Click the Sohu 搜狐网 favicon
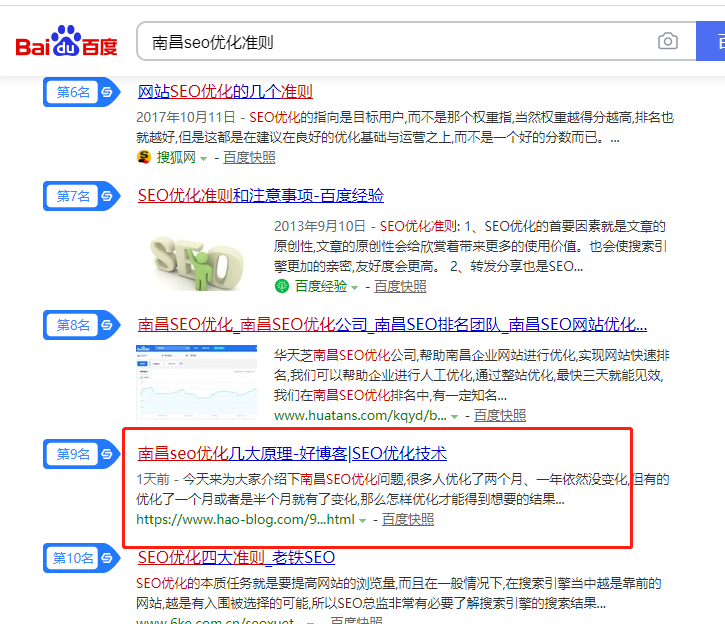 [x=144, y=158]
